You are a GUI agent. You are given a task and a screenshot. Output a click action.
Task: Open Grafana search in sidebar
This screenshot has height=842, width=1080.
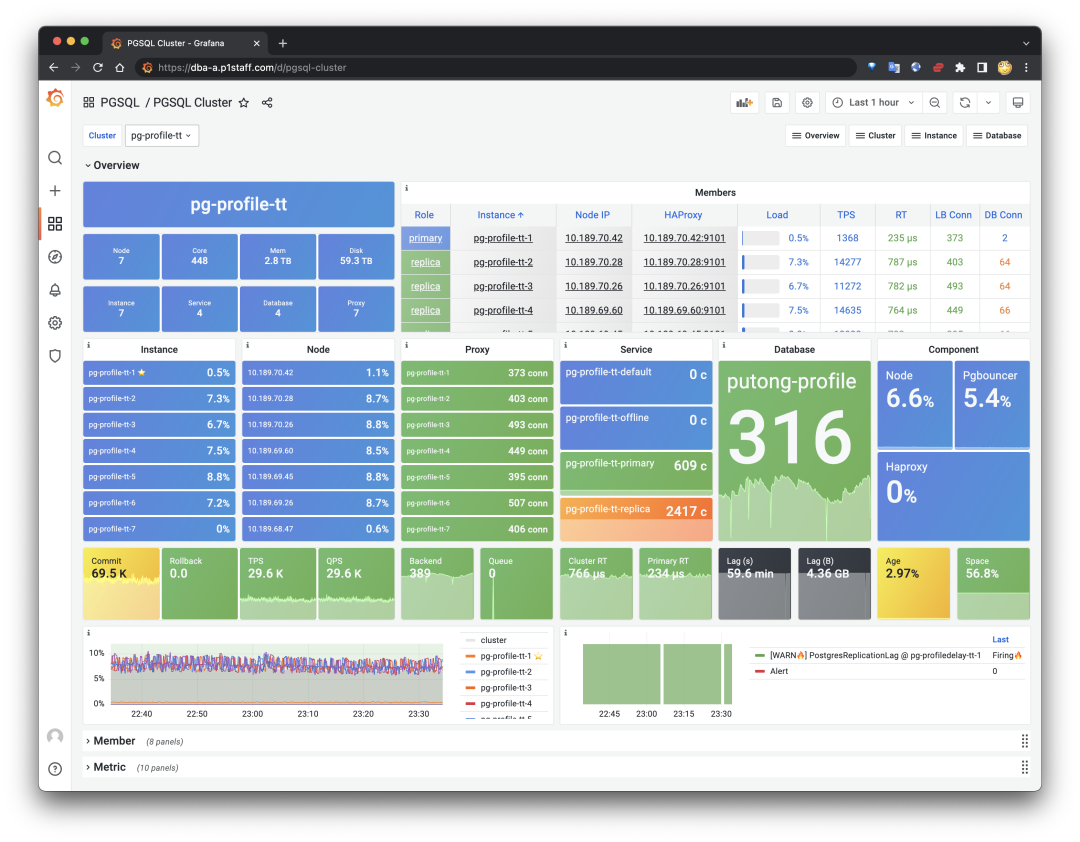click(x=55, y=158)
